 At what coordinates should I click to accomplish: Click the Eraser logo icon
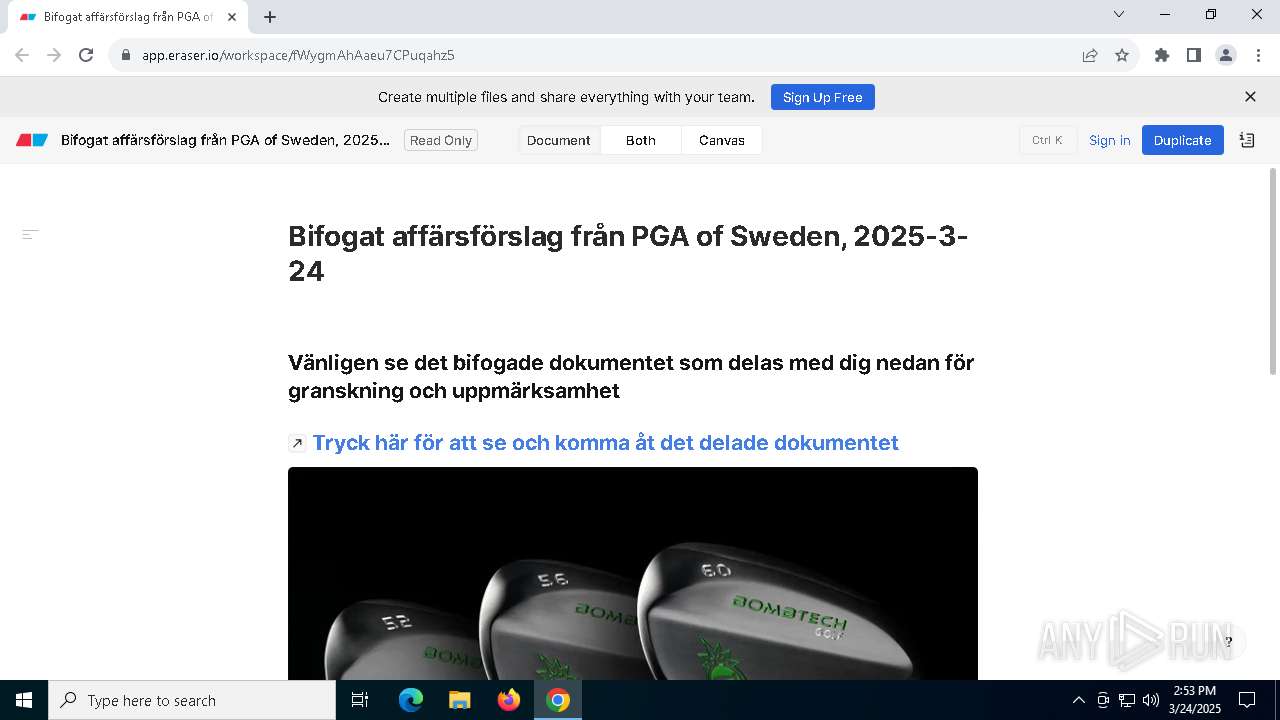click(32, 140)
